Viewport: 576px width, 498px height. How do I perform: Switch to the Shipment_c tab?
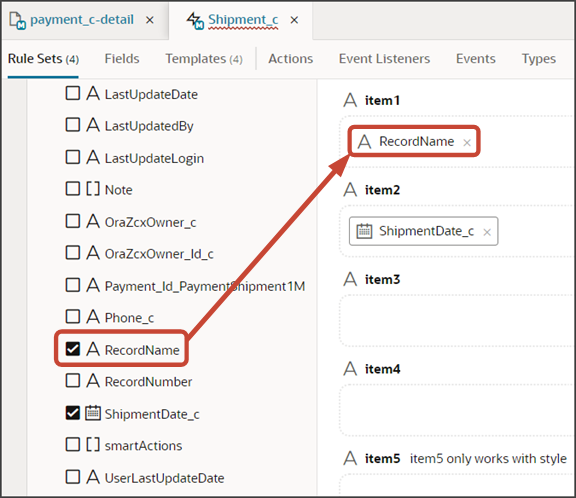click(243, 20)
